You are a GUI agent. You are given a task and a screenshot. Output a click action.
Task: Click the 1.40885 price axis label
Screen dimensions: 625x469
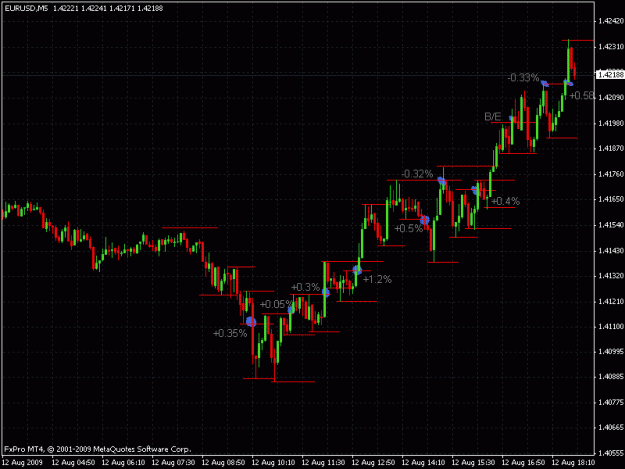[x=611, y=377]
